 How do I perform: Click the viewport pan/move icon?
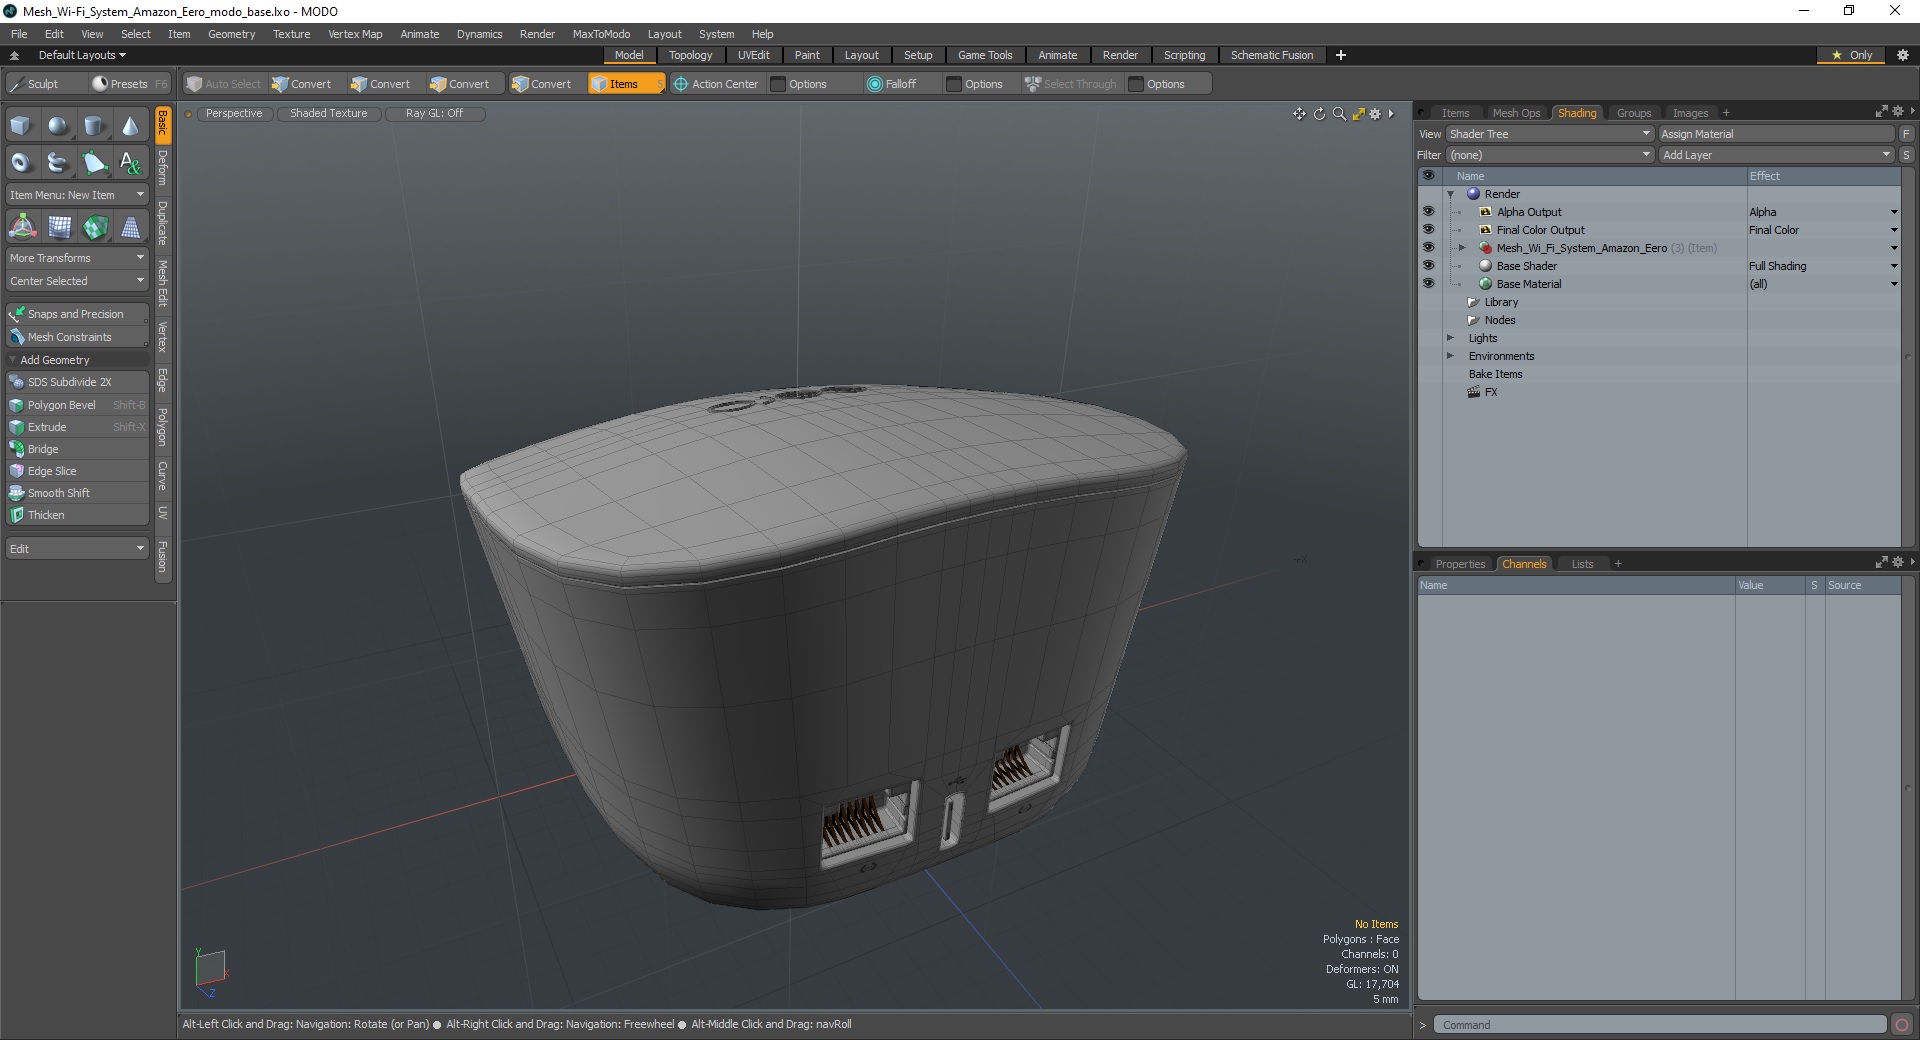pyautogui.click(x=1299, y=114)
